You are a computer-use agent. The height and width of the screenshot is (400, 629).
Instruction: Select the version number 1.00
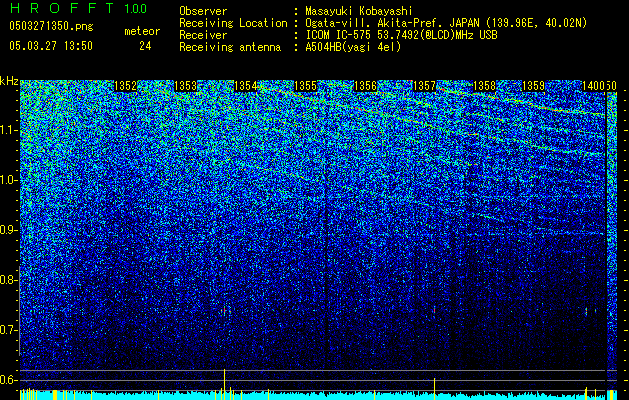click(136, 9)
